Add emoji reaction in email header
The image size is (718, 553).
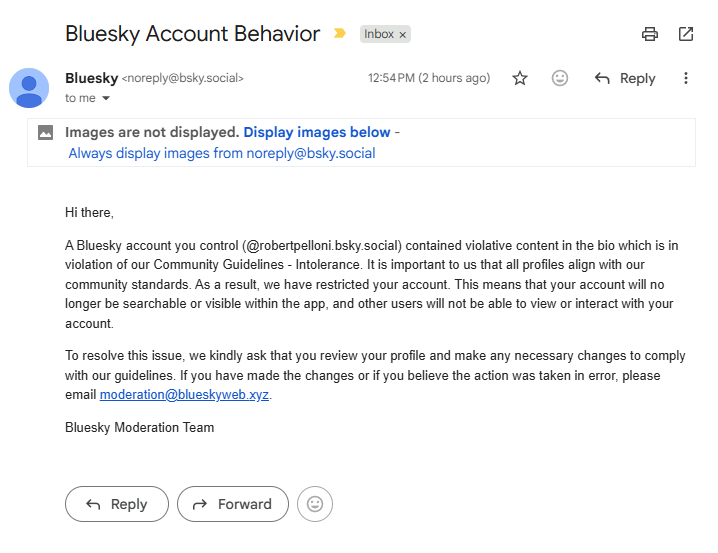tap(560, 78)
